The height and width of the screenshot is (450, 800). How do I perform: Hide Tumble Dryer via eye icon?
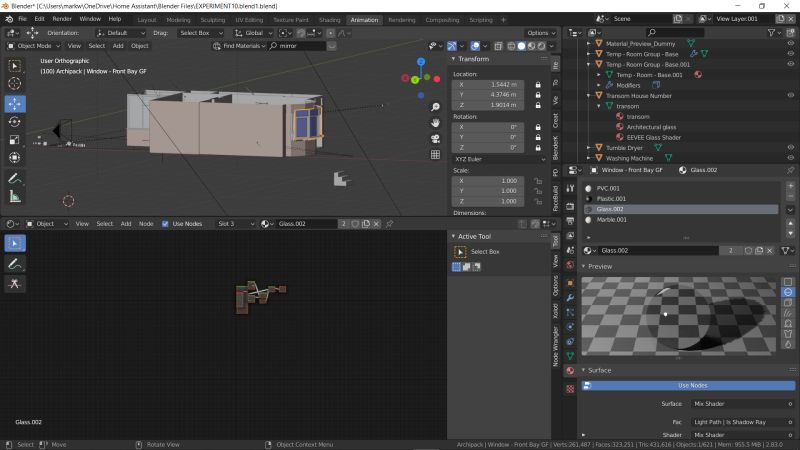click(791, 148)
